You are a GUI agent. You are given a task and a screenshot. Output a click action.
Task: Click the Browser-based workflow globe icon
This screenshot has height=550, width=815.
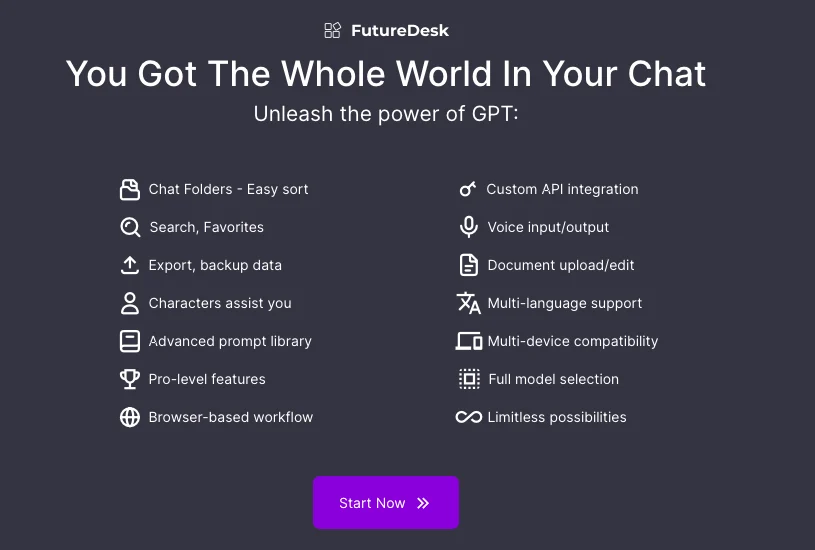[130, 417]
